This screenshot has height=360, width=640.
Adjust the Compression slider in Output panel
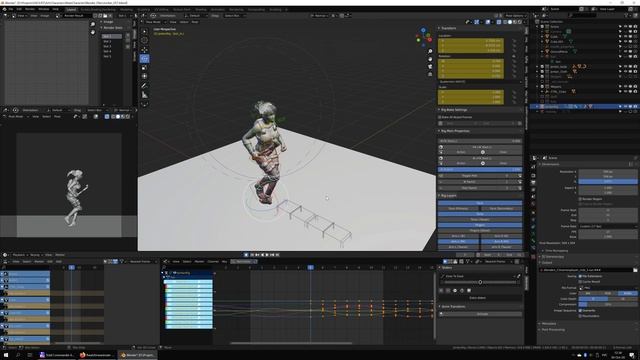point(608,304)
